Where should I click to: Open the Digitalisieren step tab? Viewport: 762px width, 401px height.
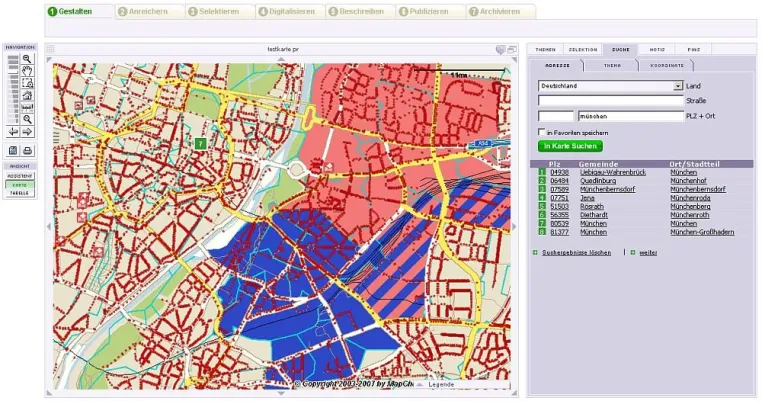tap(289, 12)
